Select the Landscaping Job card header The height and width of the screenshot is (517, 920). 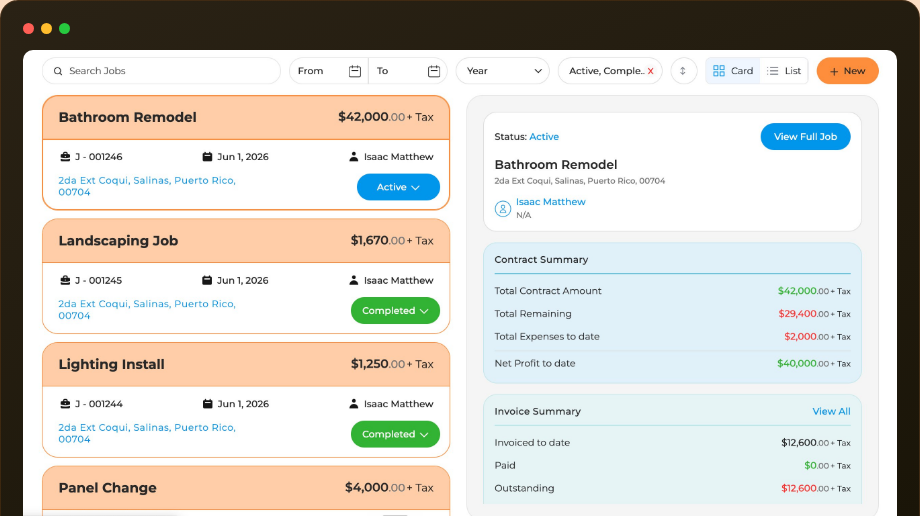tap(246, 241)
